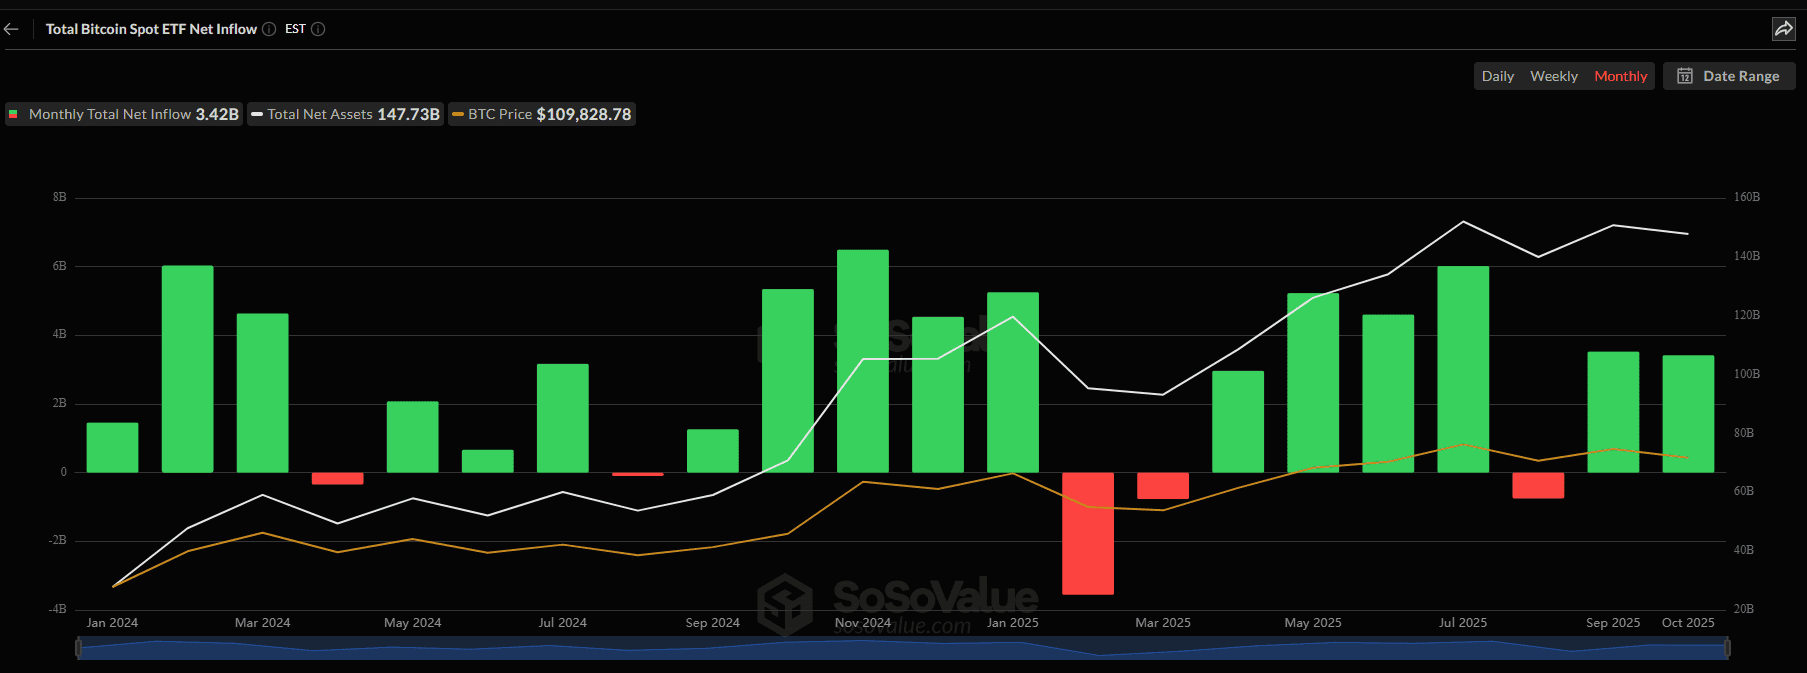Toggle the BTC Price legend item
The image size is (1807, 673).
click(x=541, y=114)
